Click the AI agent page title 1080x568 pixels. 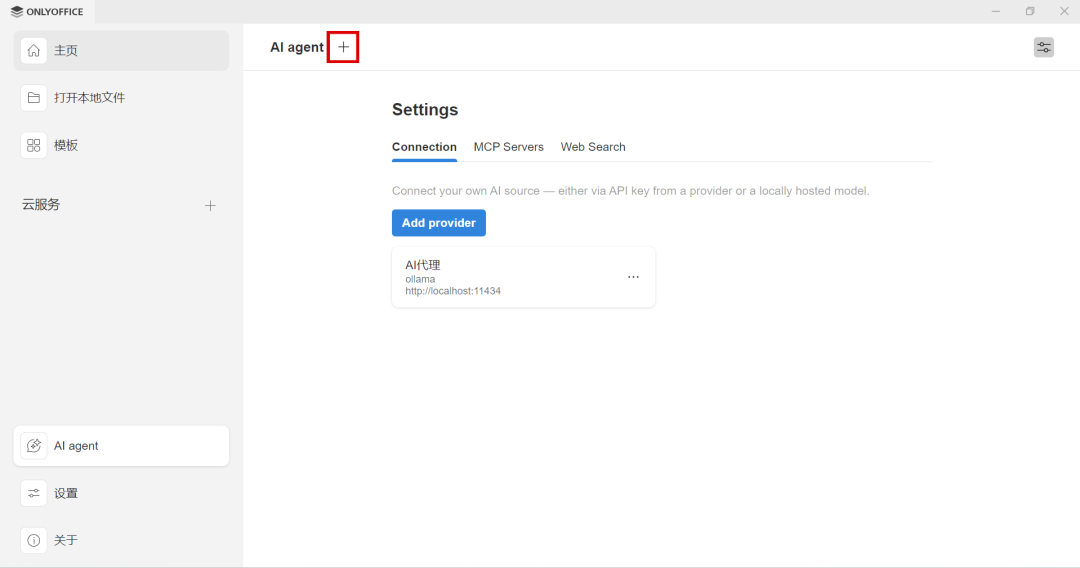[x=297, y=48]
